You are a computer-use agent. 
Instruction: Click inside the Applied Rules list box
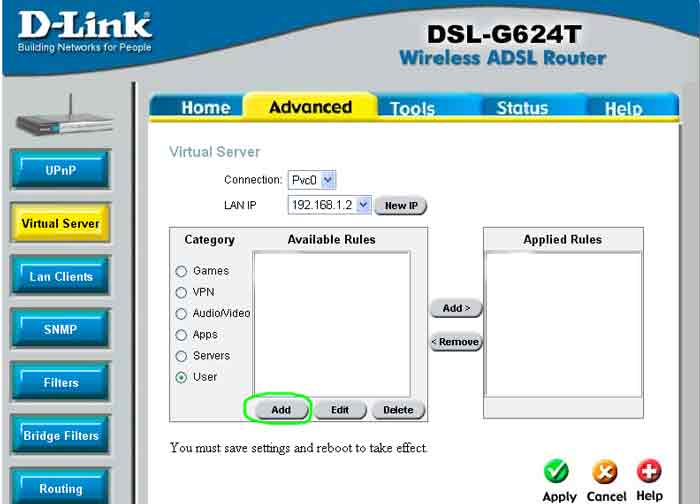click(x=563, y=325)
